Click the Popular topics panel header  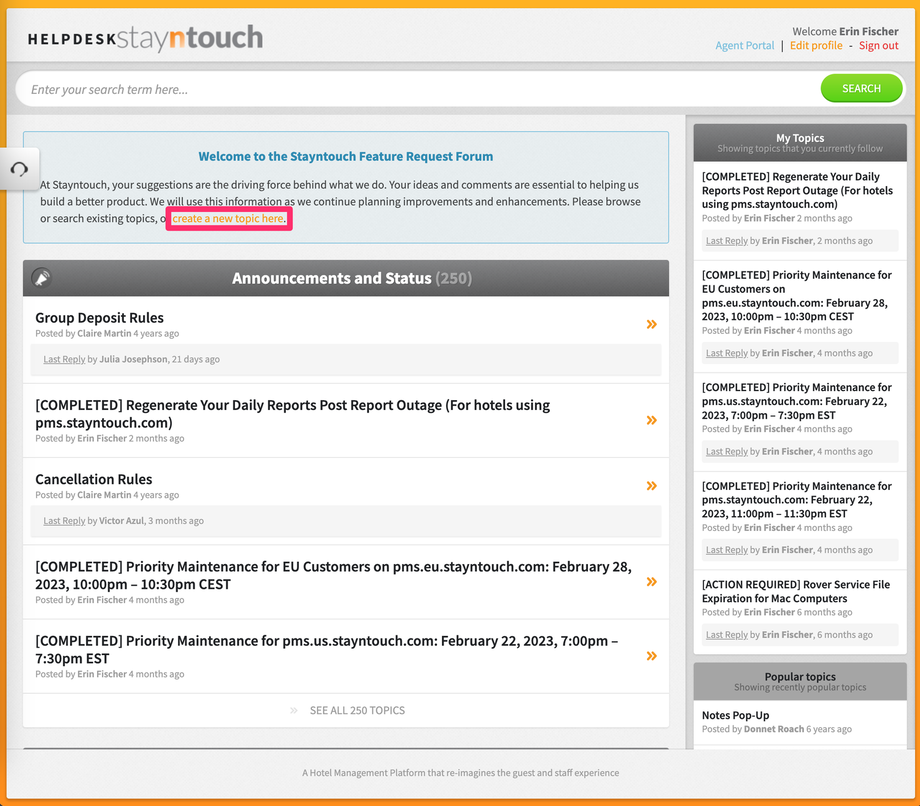[800, 681]
